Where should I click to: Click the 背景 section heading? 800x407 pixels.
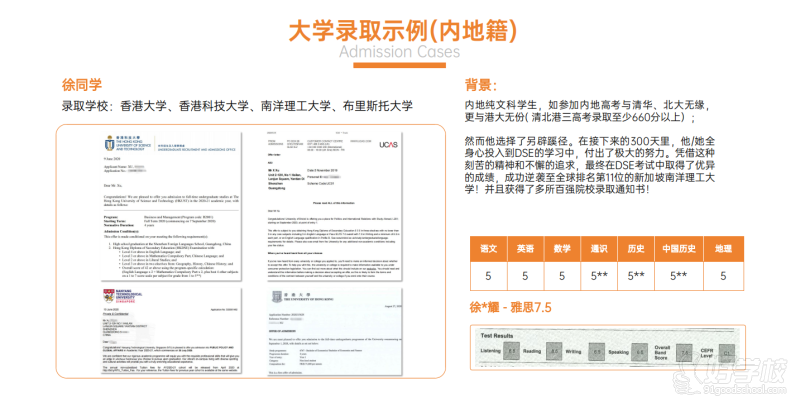click(x=481, y=84)
